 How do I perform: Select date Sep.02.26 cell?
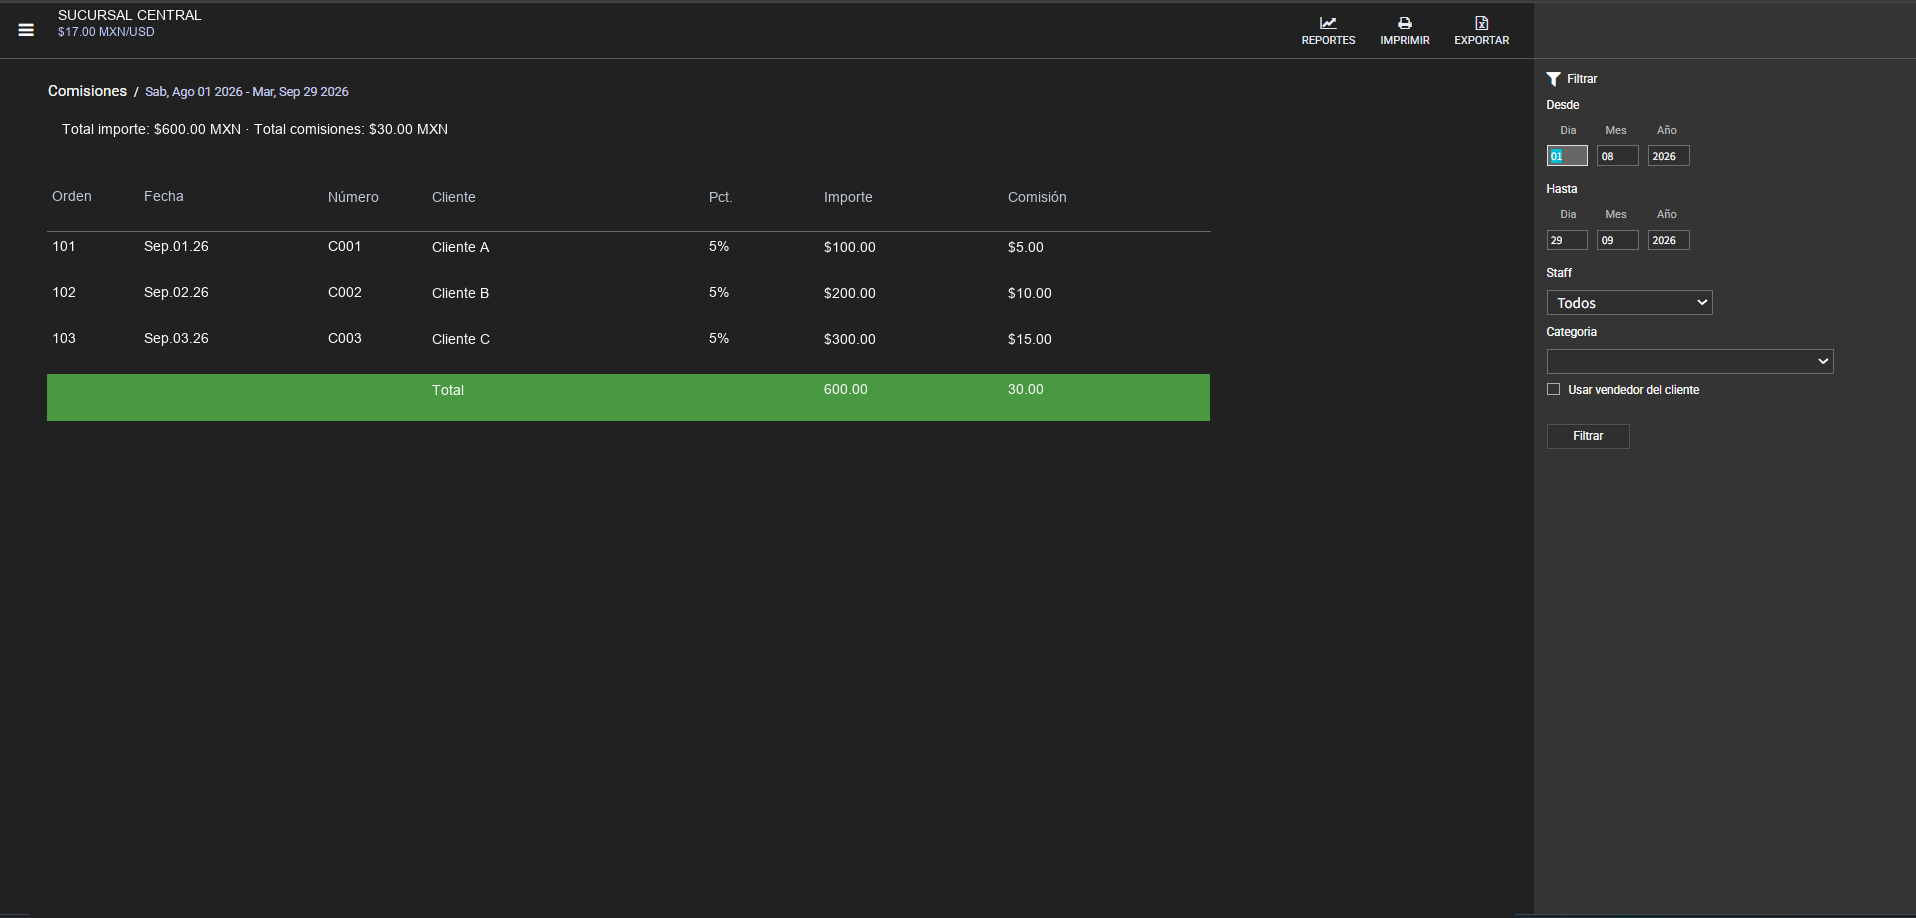pyautogui.click(x=176, y=292)
